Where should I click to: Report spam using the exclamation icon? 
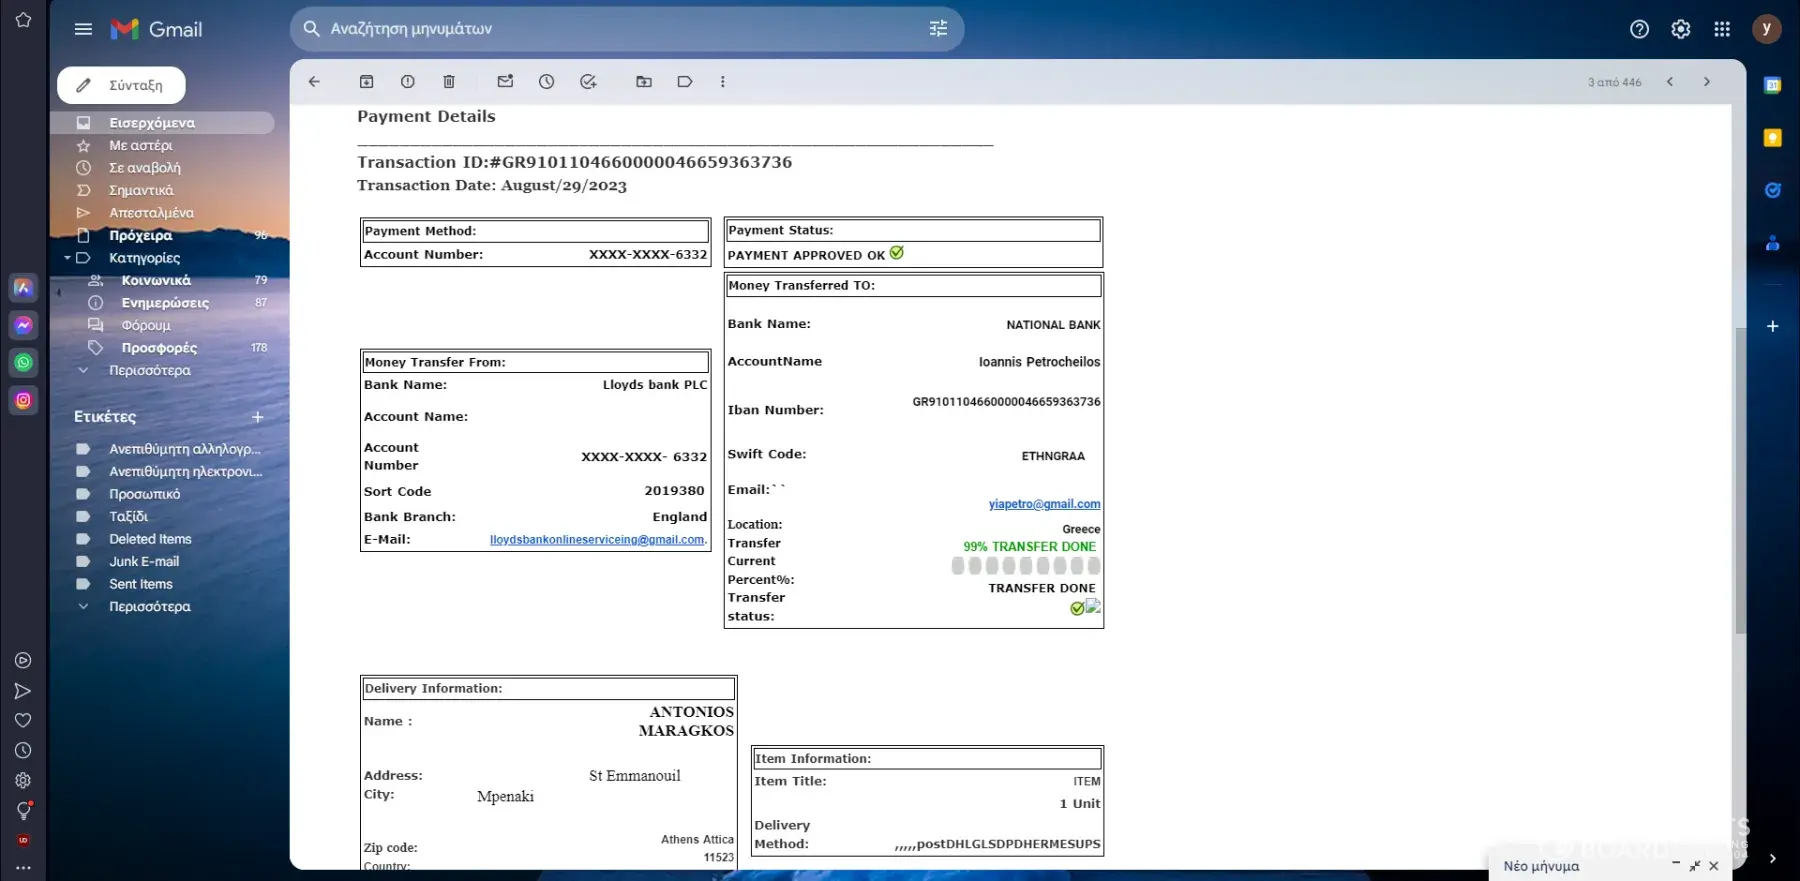407,82
